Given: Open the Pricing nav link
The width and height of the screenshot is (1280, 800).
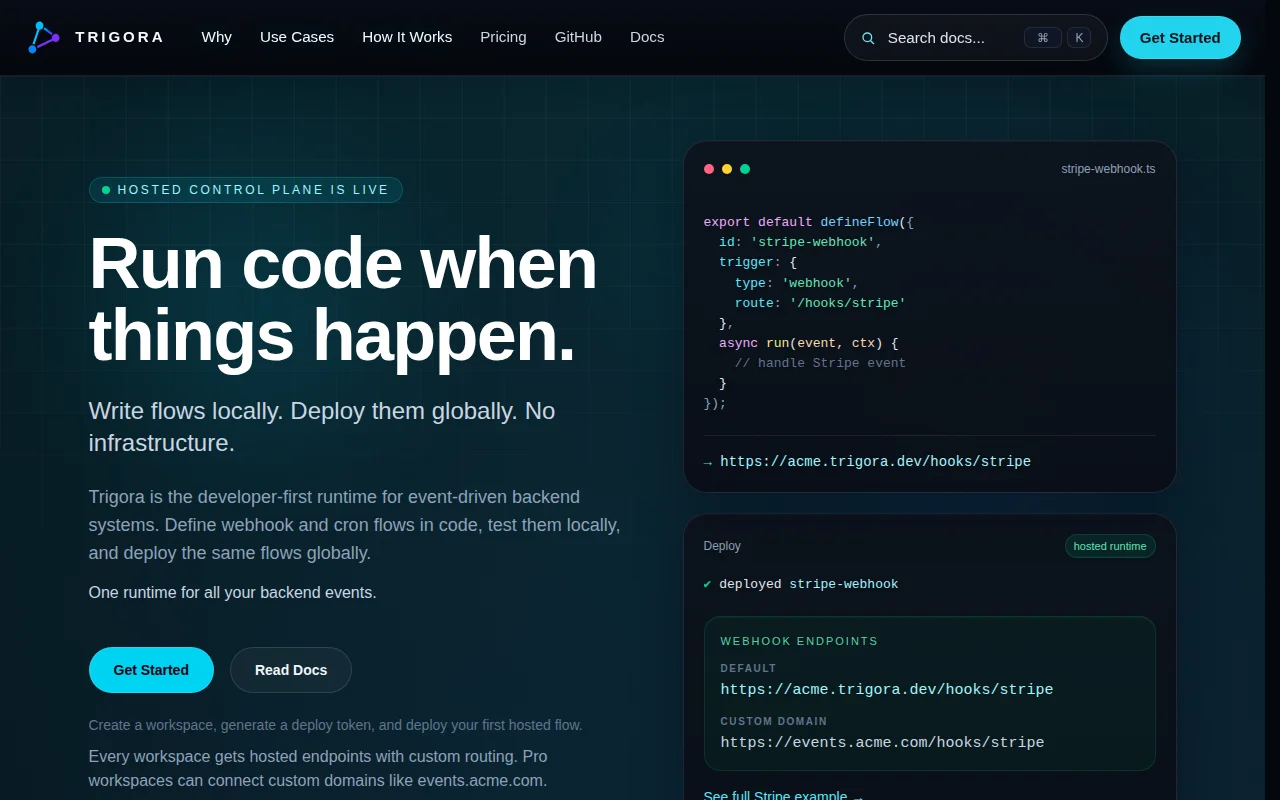Looking at the screenshot, I should point(503,37).
